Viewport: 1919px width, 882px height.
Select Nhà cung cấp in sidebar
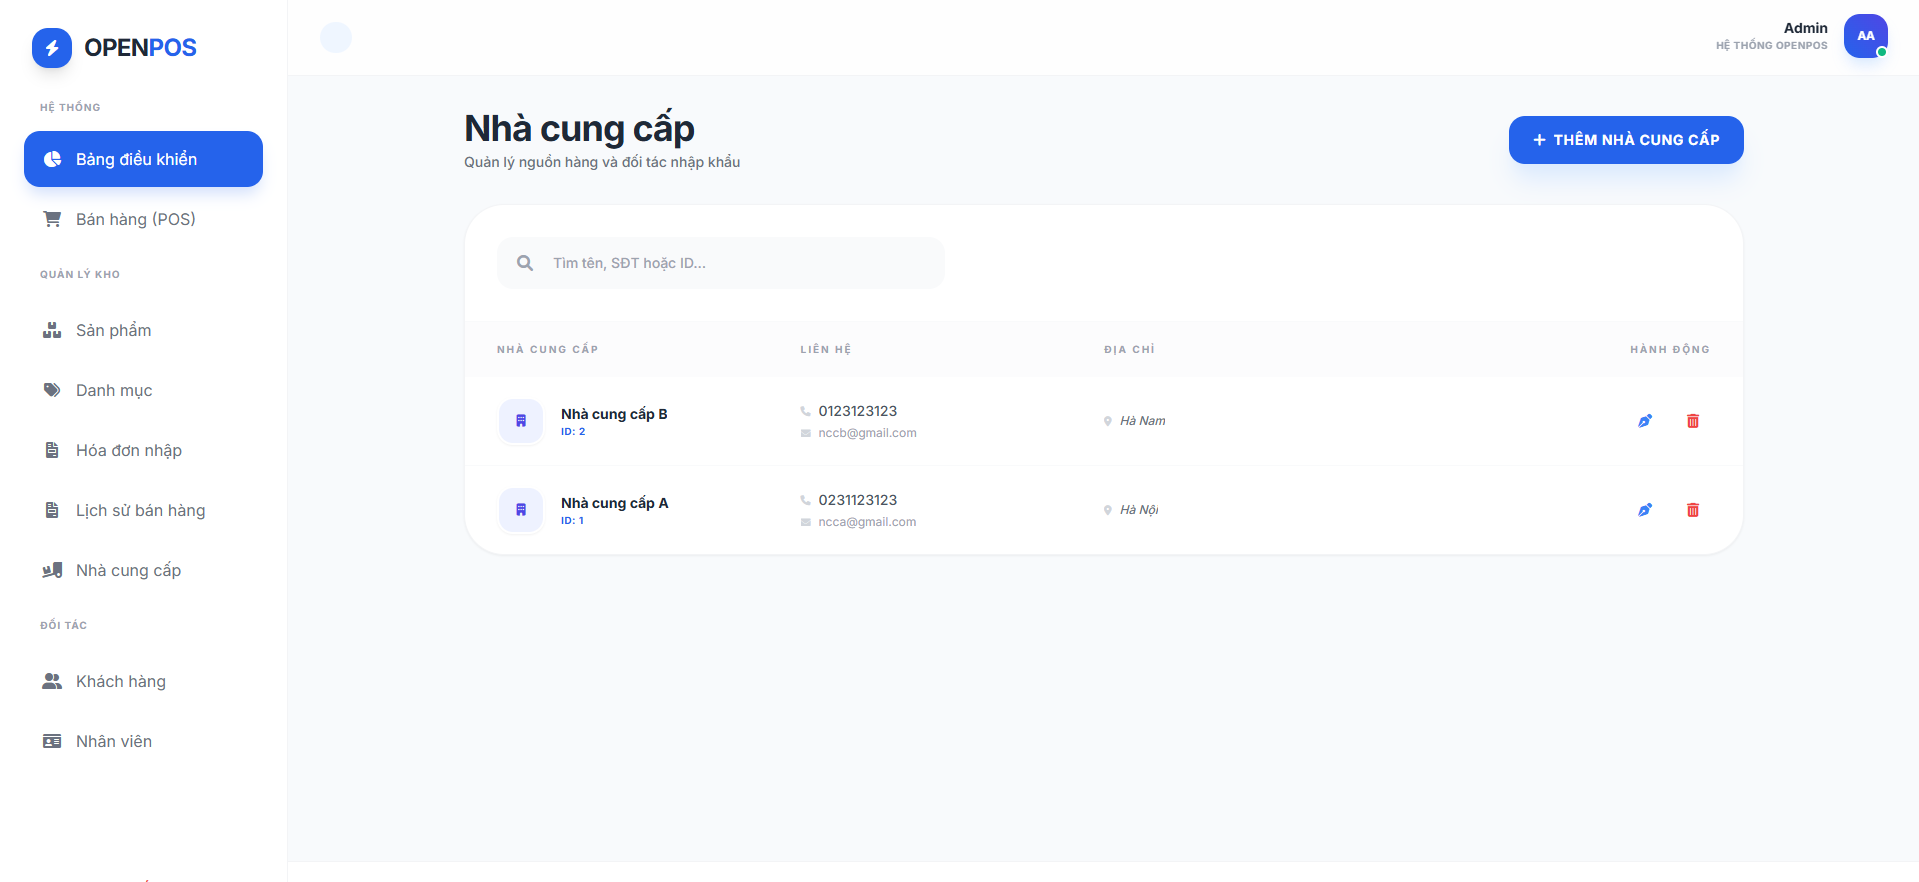(x=143, y=570)
